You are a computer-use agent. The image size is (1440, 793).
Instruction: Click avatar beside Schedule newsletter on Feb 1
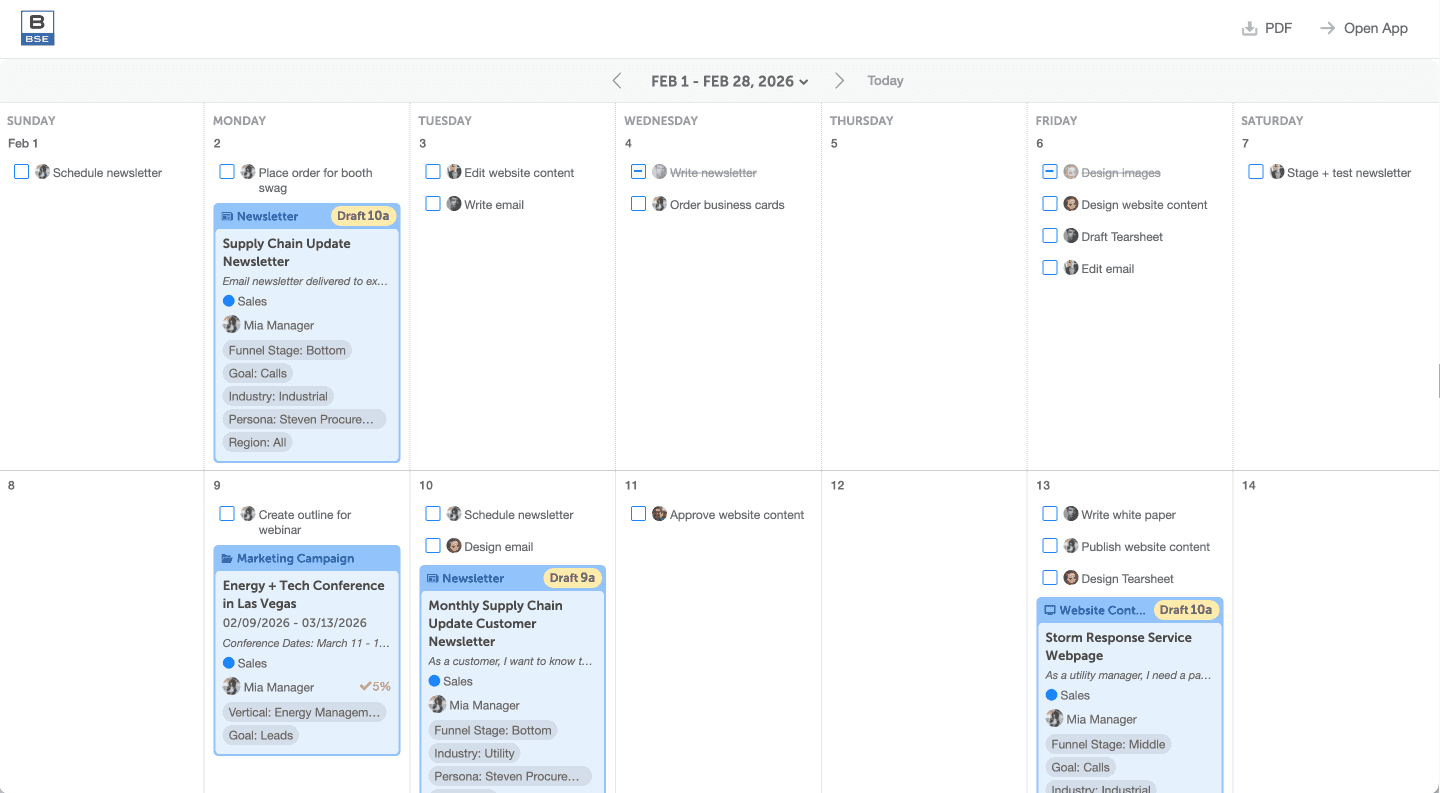point(43,172)
